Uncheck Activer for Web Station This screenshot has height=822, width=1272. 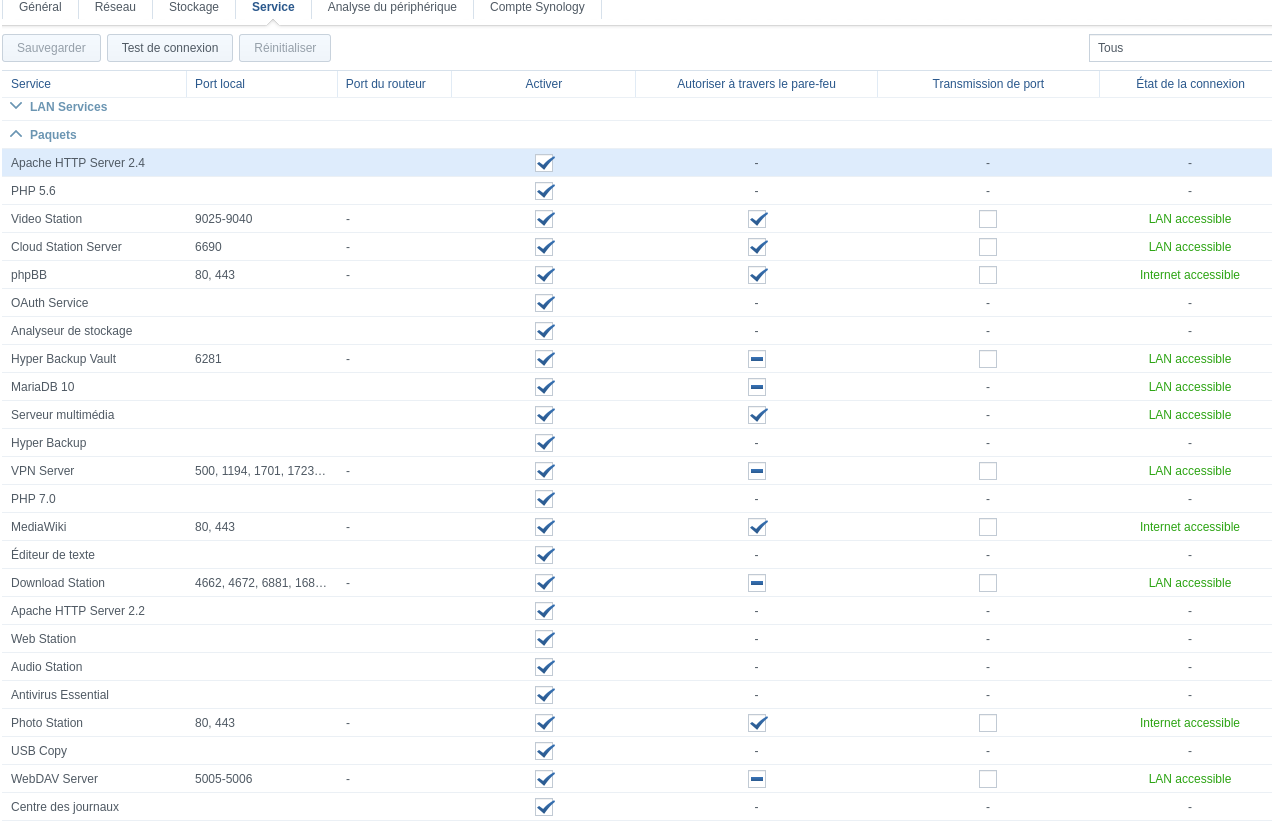point(544,639)
